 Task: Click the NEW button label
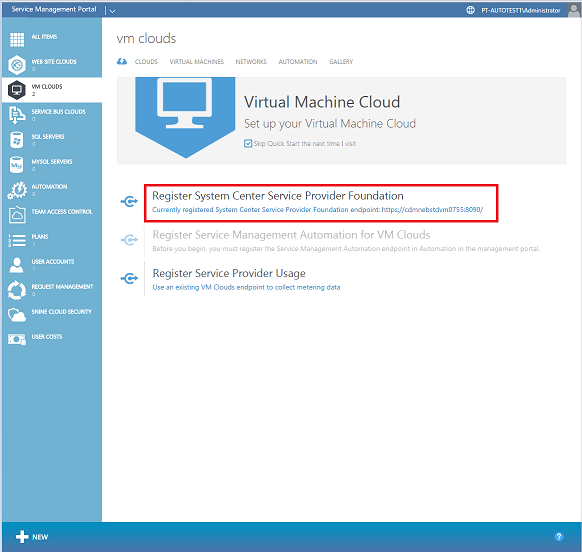pos(40,537)
